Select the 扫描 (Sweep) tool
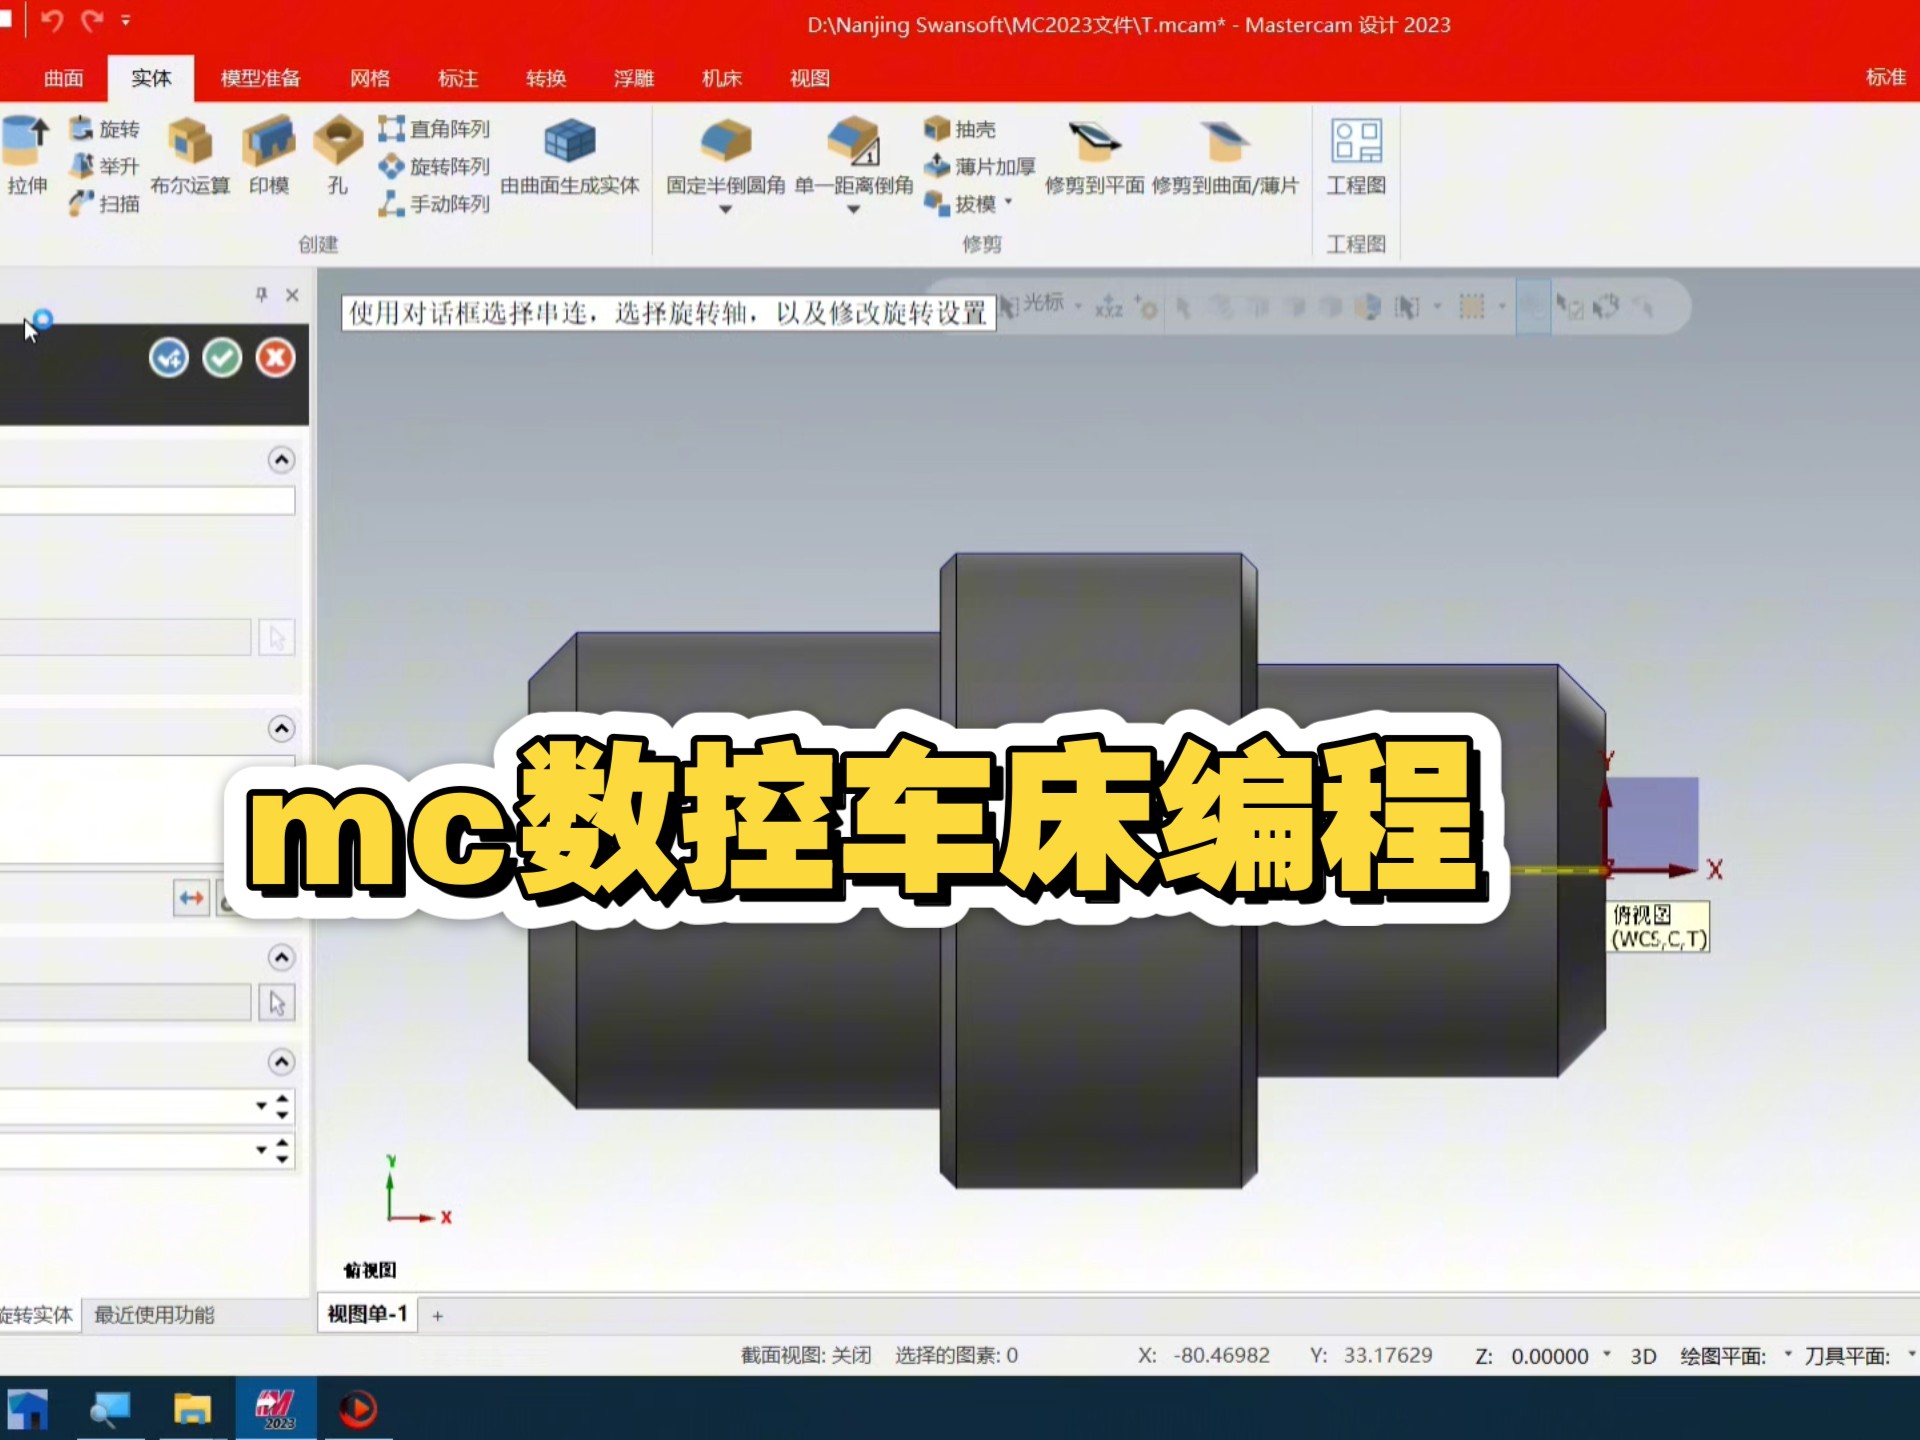The image size is (1920, 1440). pyautogui.click(x=105, y=203)
